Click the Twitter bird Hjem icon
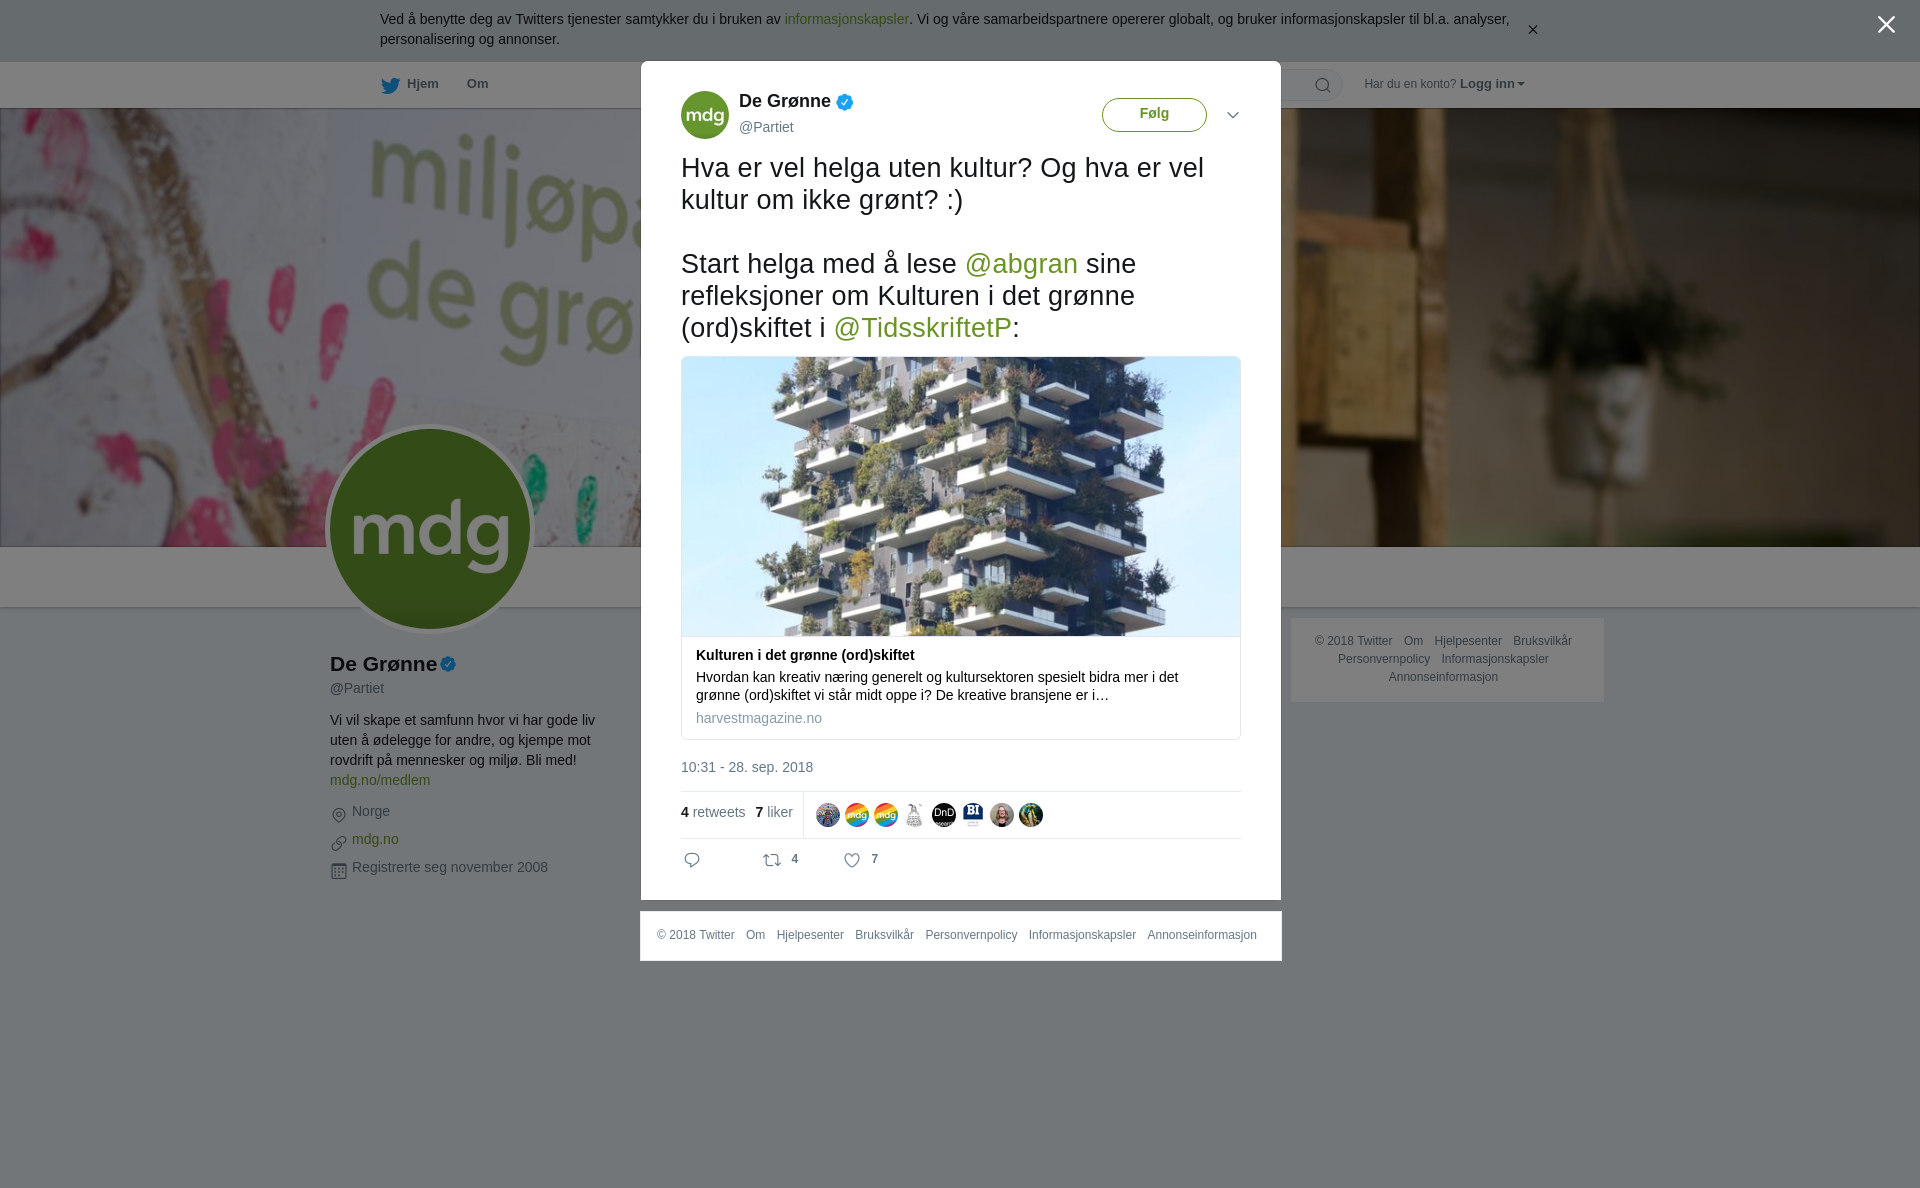 pyautogui.click(x=390, y=85)
